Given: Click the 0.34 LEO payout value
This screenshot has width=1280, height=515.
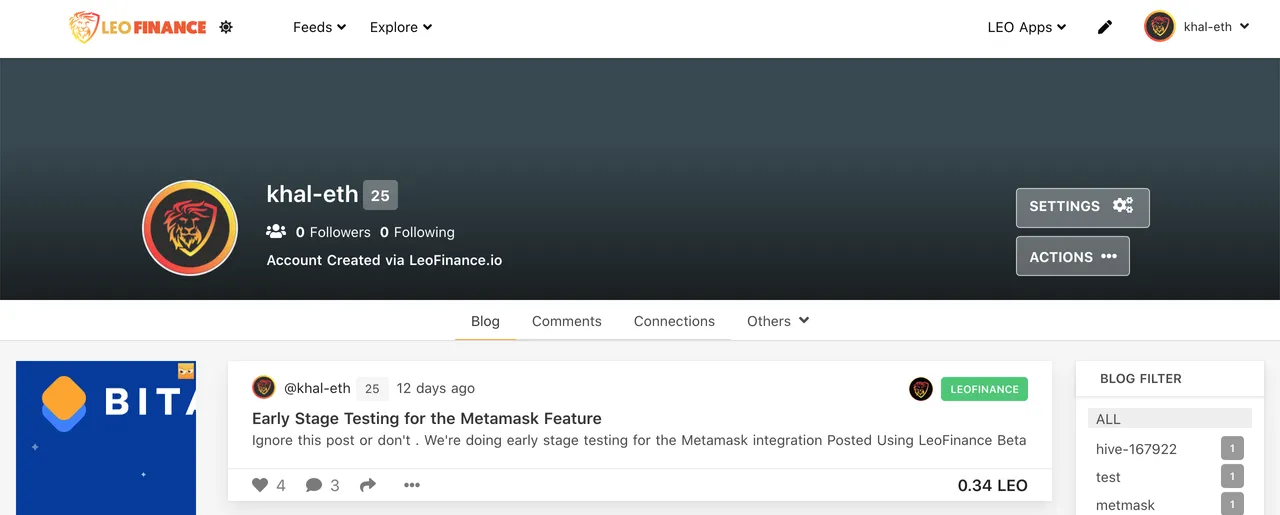Looking at the screenshot, I should click(x=992, y=485).
